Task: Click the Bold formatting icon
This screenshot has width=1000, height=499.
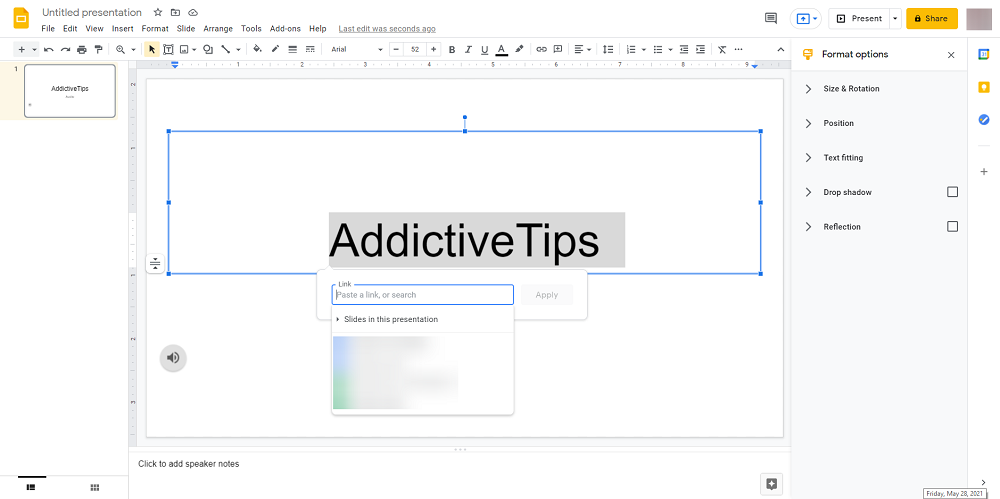Action: [x=452, y=49]
